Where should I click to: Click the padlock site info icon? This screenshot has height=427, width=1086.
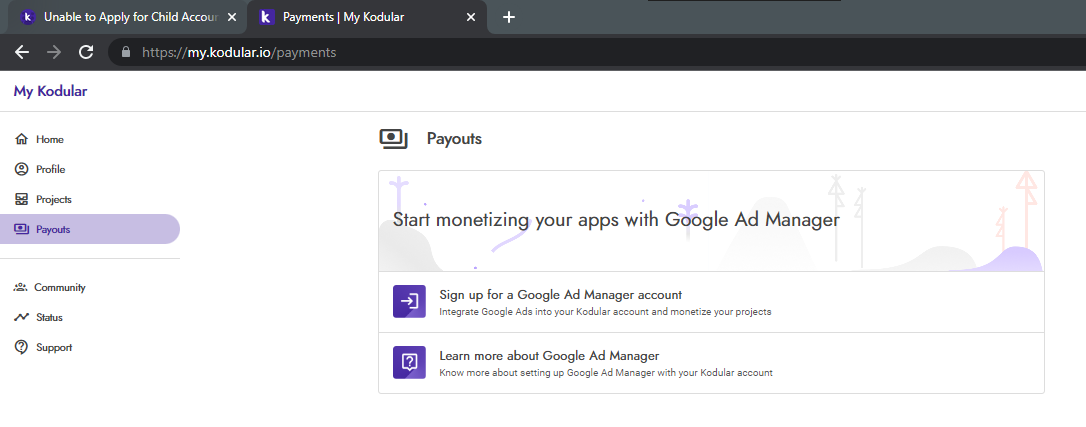pyautogui.click(x=125, y=52)
